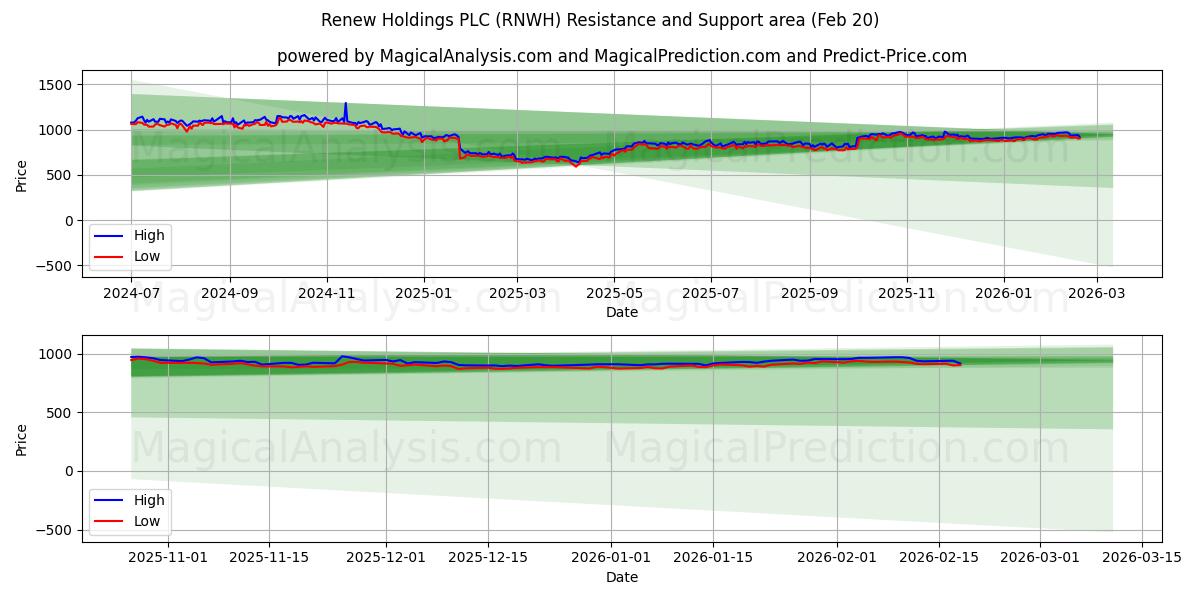Click the 2025-11-01 x-axis label

click(x=166, y=559)
